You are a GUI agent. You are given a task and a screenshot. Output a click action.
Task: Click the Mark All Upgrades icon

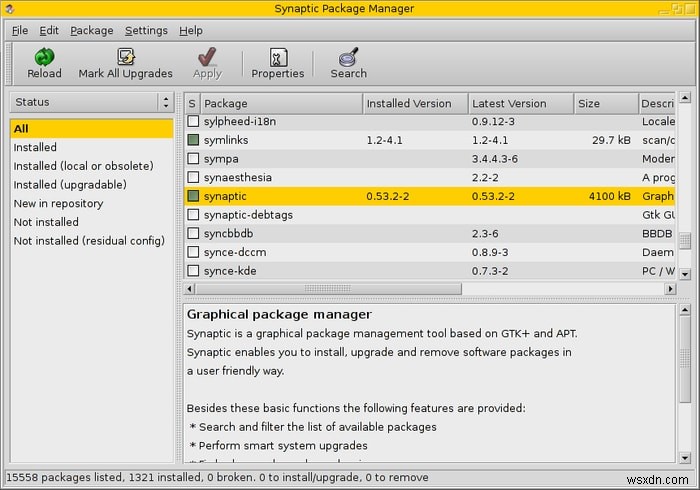click(125, 57)
